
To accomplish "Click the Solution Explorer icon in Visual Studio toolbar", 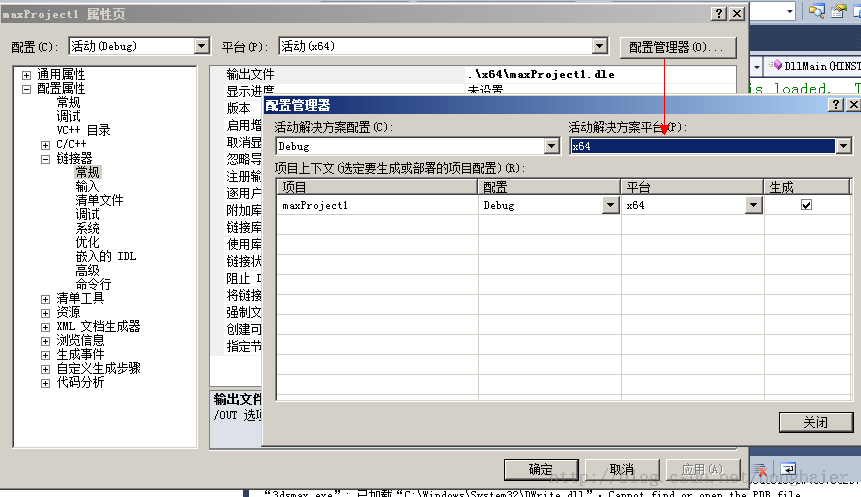I will 816,10.
